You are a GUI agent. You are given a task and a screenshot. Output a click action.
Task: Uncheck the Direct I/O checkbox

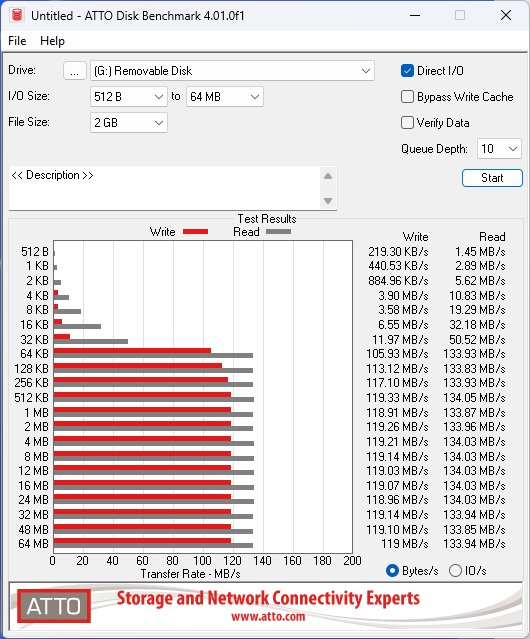407,71
